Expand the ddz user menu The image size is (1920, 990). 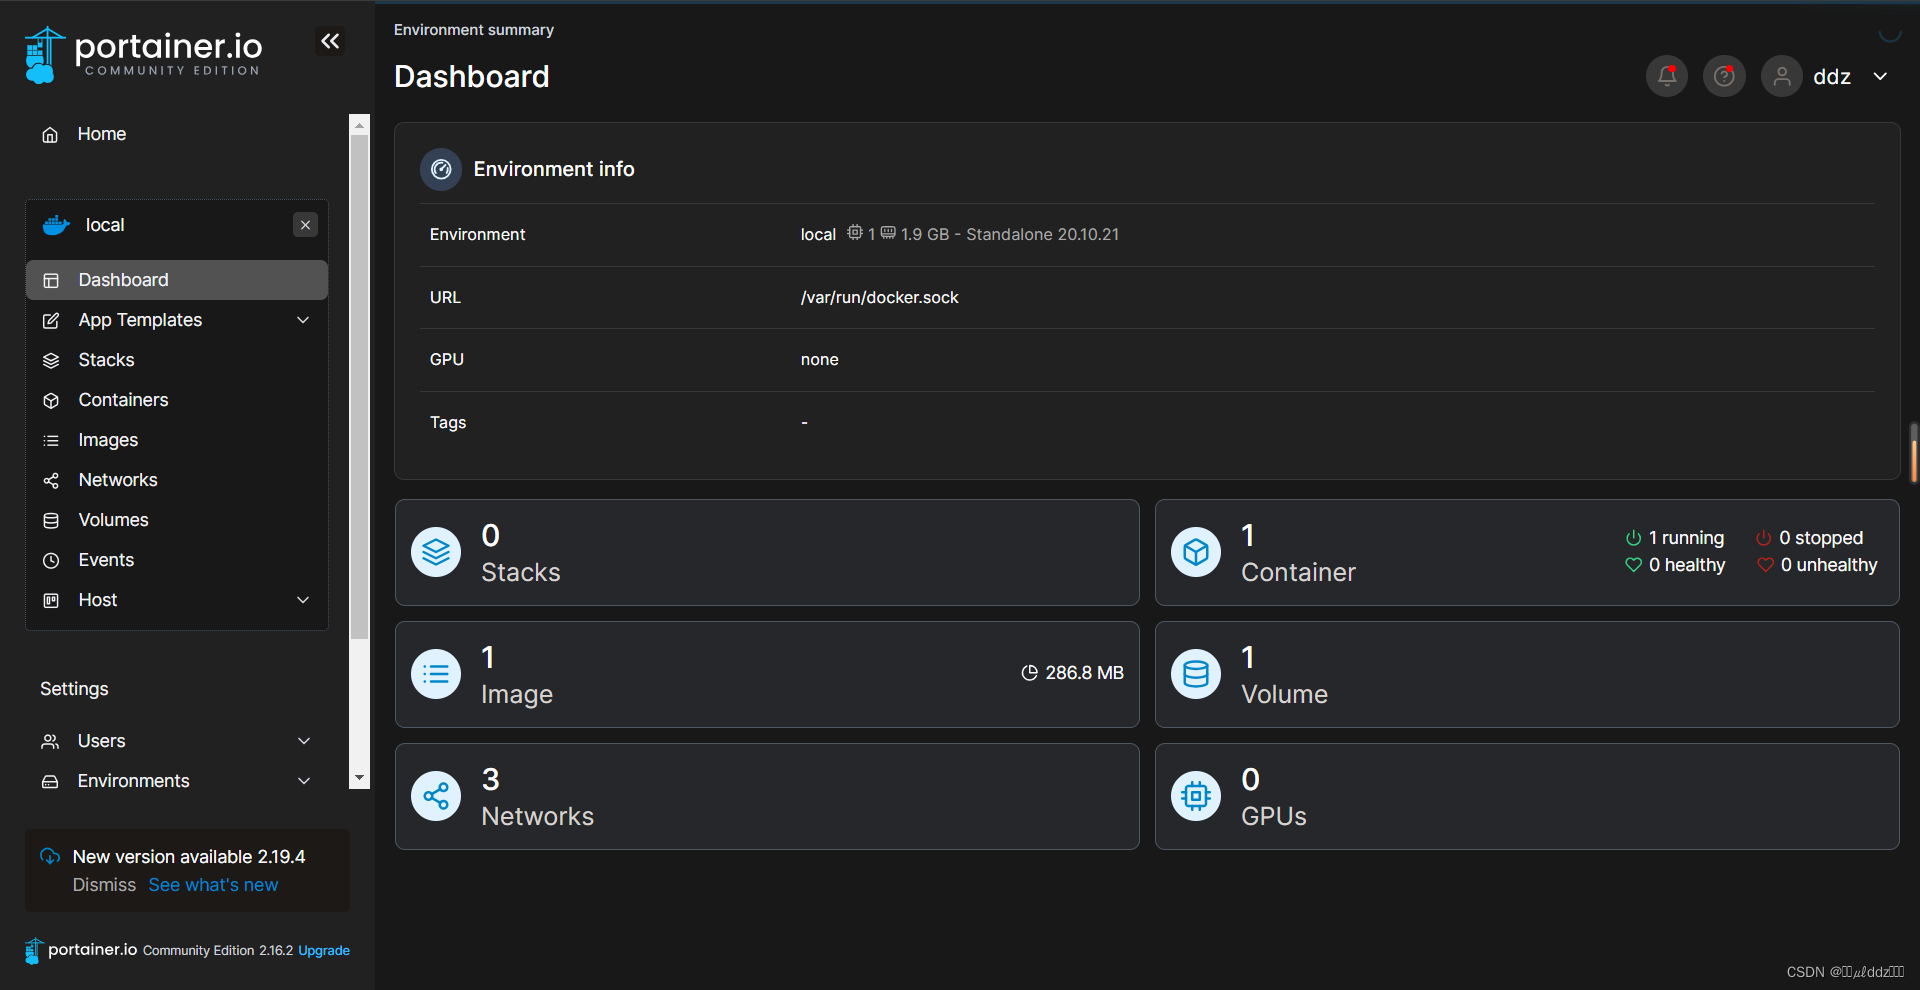[1880, 76]
